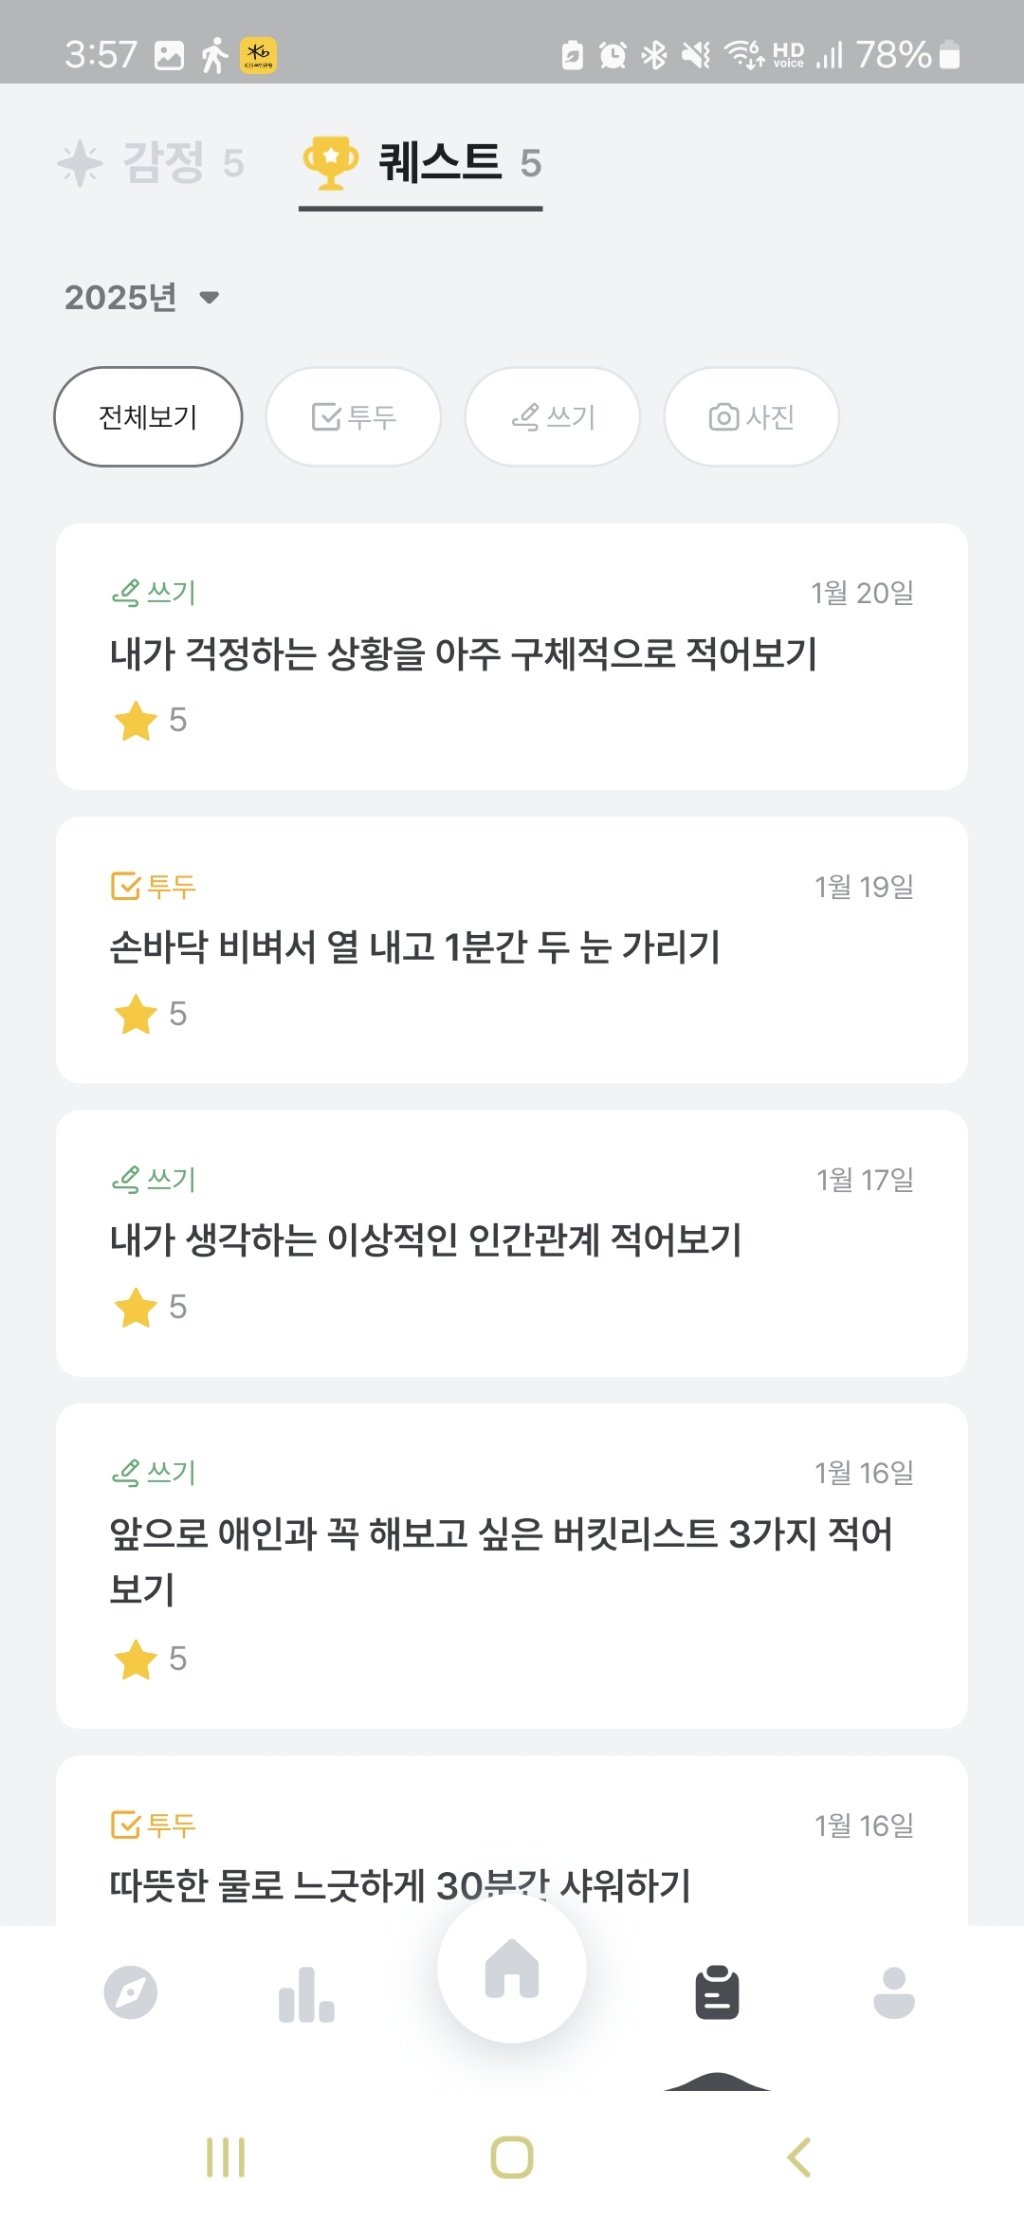Tap the home icon in navigation

tap(511, 1968)
